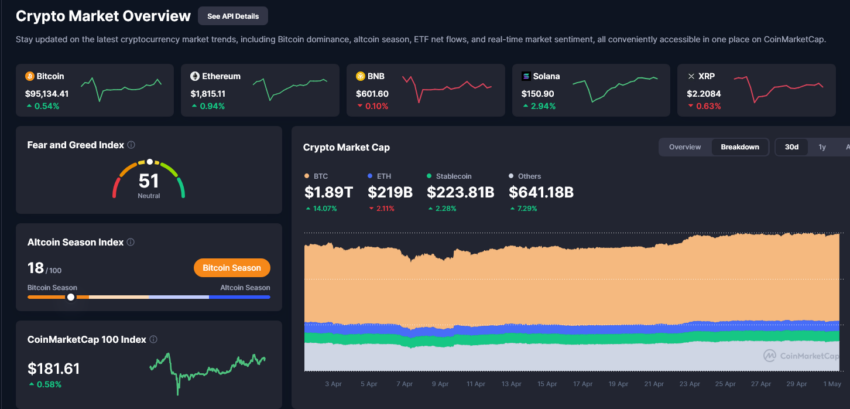Toggle ETH series in chart legend
The image size is (850, 409).
[379, 176]
